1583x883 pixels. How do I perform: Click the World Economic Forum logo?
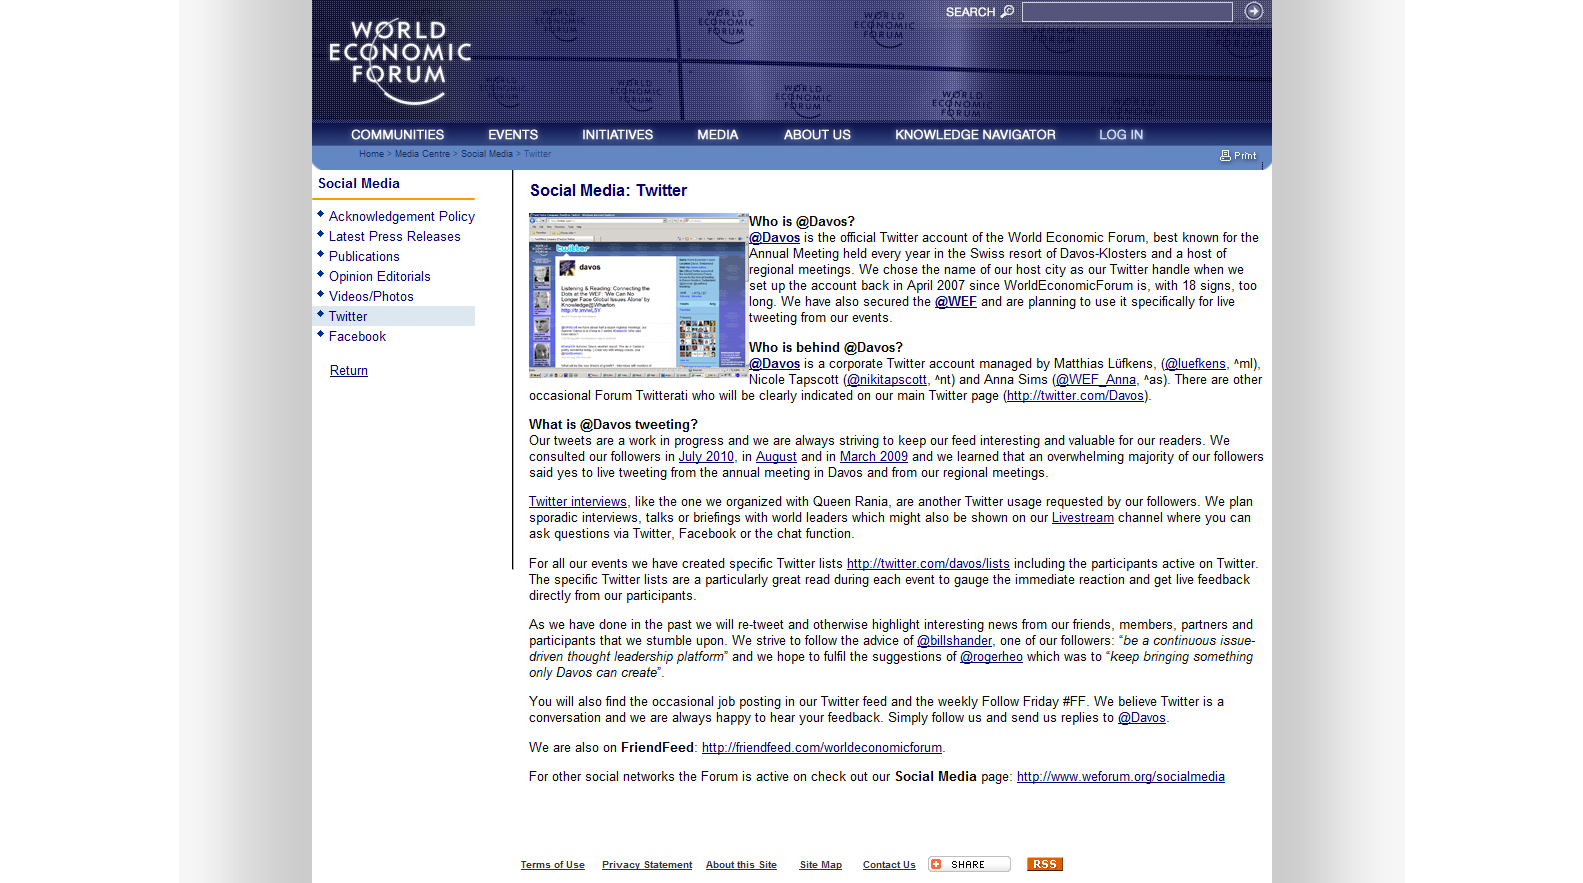[400, 60]
